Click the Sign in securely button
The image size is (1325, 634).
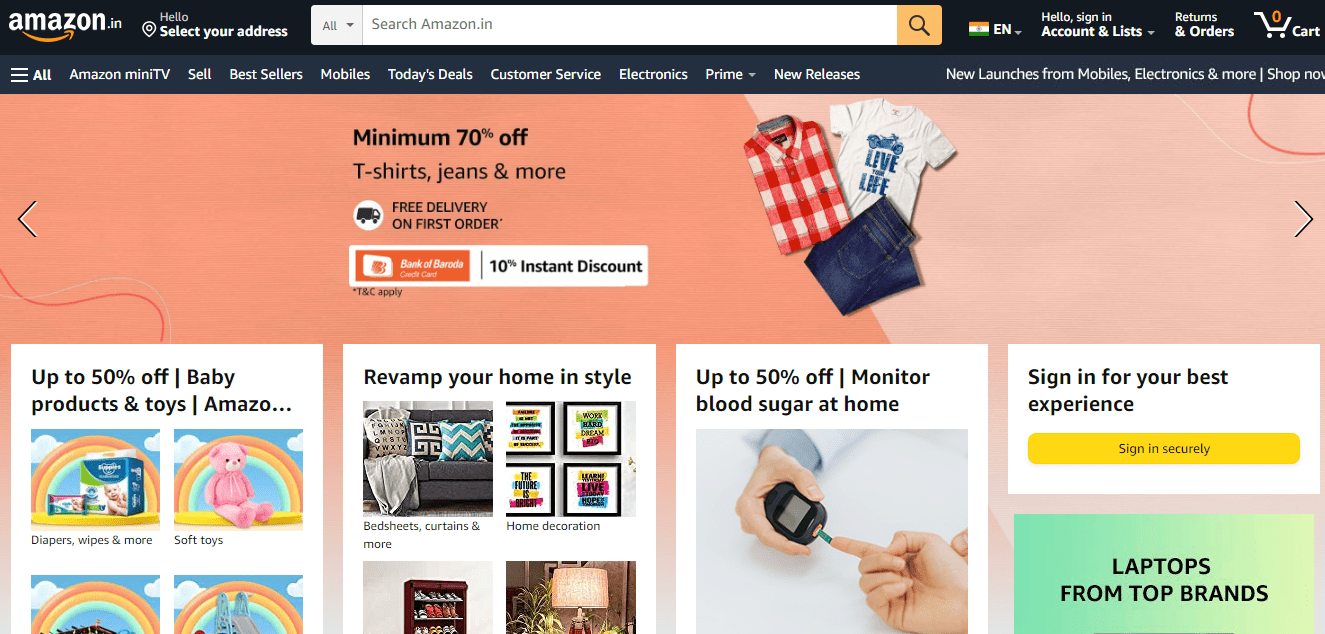click(x=1164, y=449)
